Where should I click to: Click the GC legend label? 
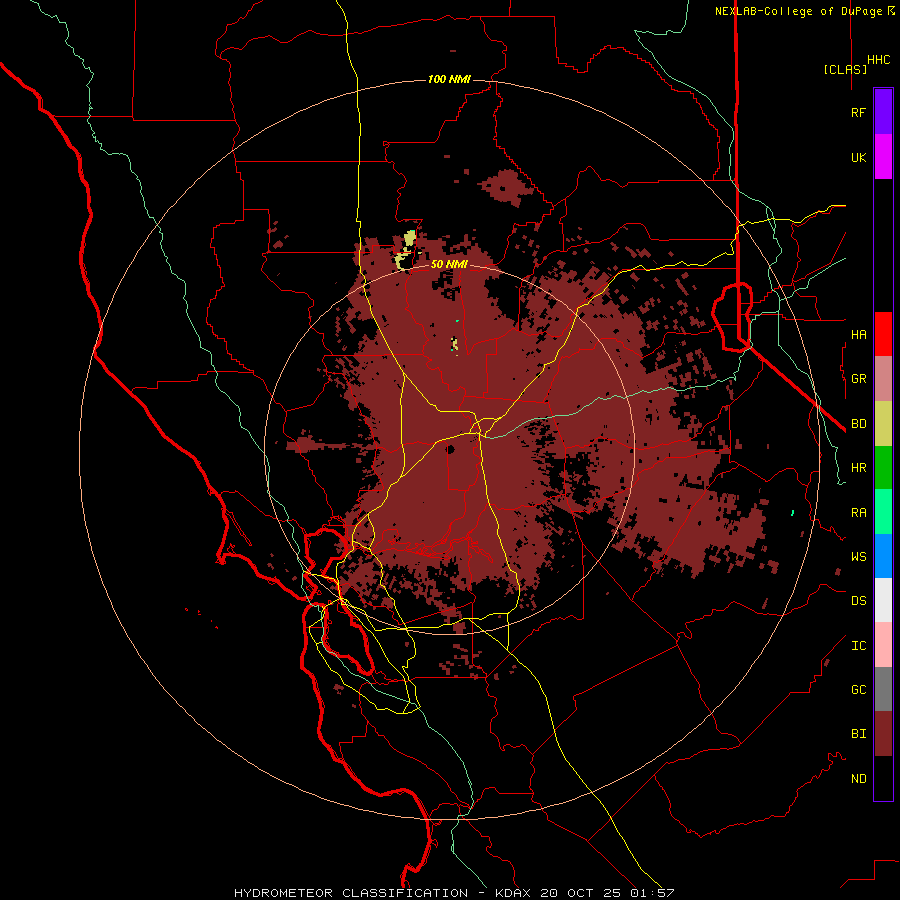tap(858, 689)
